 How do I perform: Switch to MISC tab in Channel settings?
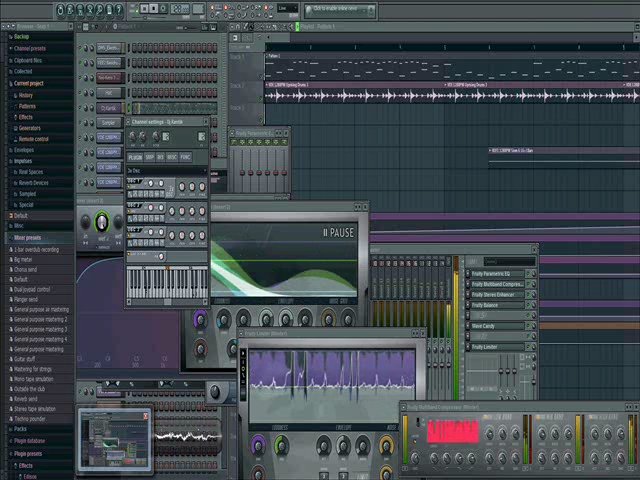(172, 157)
